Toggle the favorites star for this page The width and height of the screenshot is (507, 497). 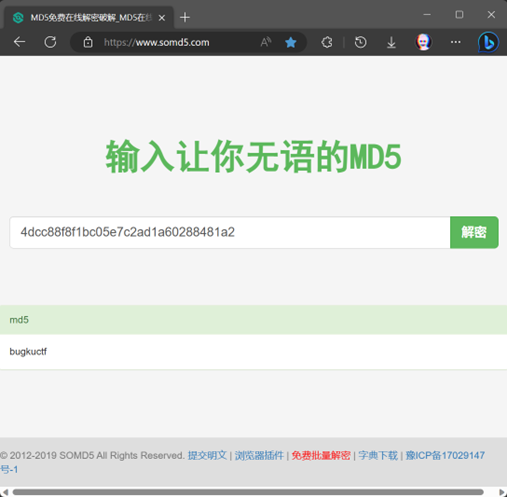click(x=291, y=42)
